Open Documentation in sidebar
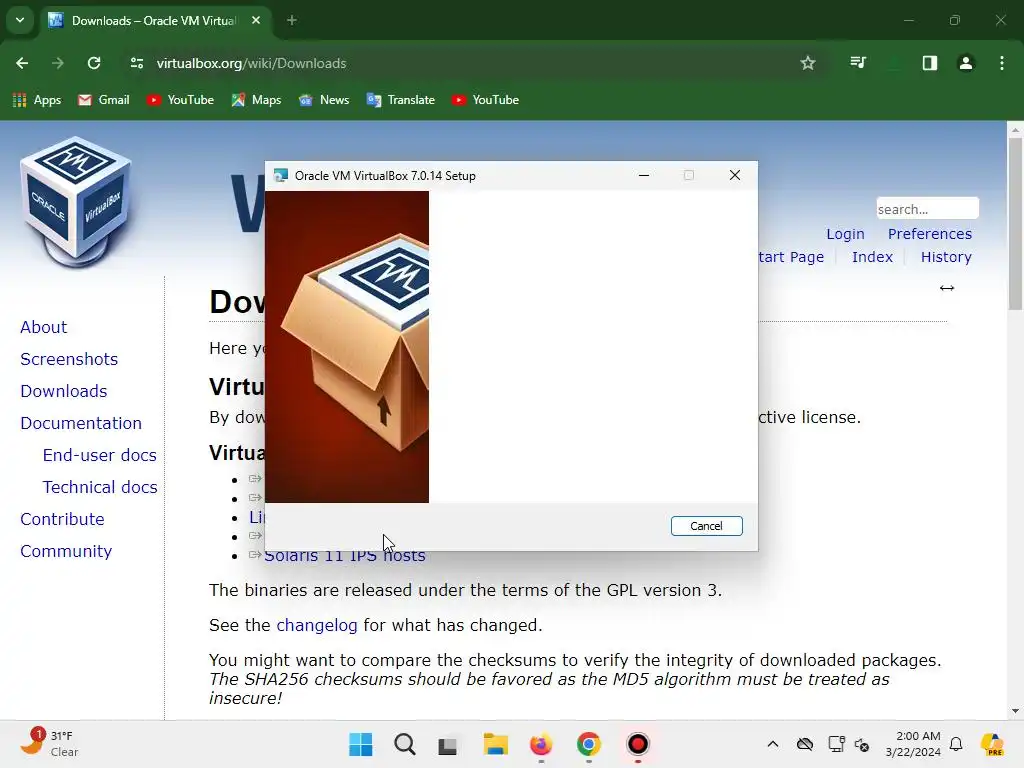 coord(81,423)
